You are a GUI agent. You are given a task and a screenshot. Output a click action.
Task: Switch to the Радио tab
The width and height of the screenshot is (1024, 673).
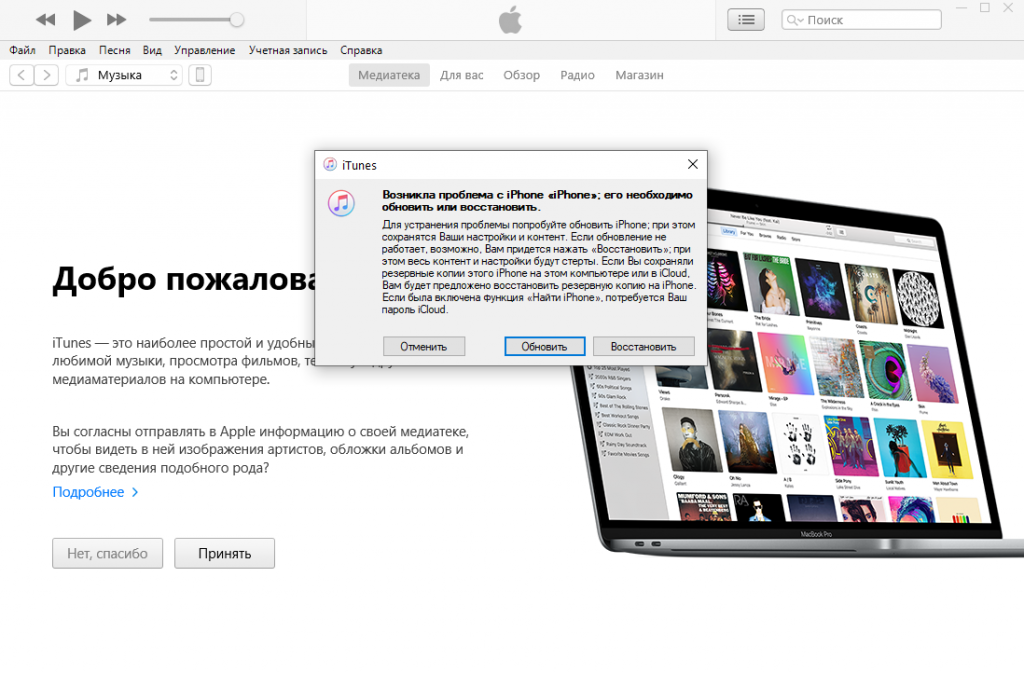click(x=577, y=75)
